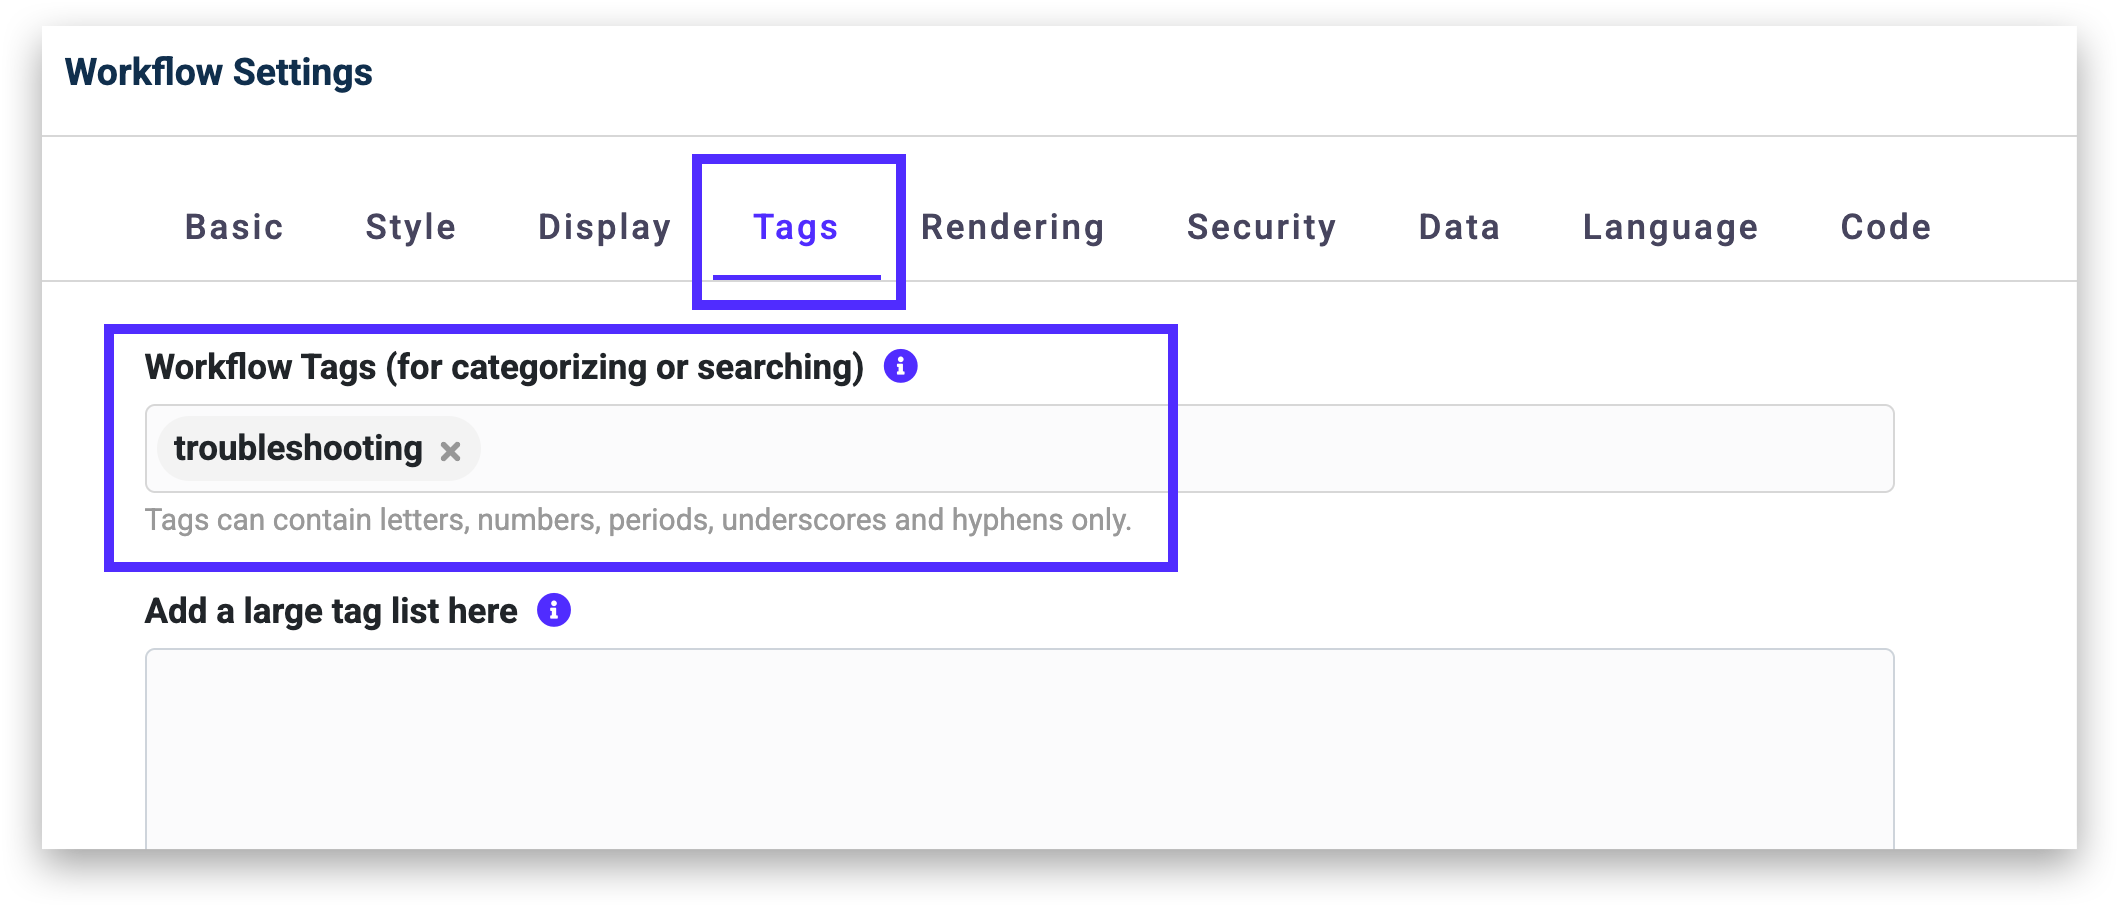Click the purple underline beneath the Tags tab
This screenshot has height=906, width=2118.
pos(796,277)
